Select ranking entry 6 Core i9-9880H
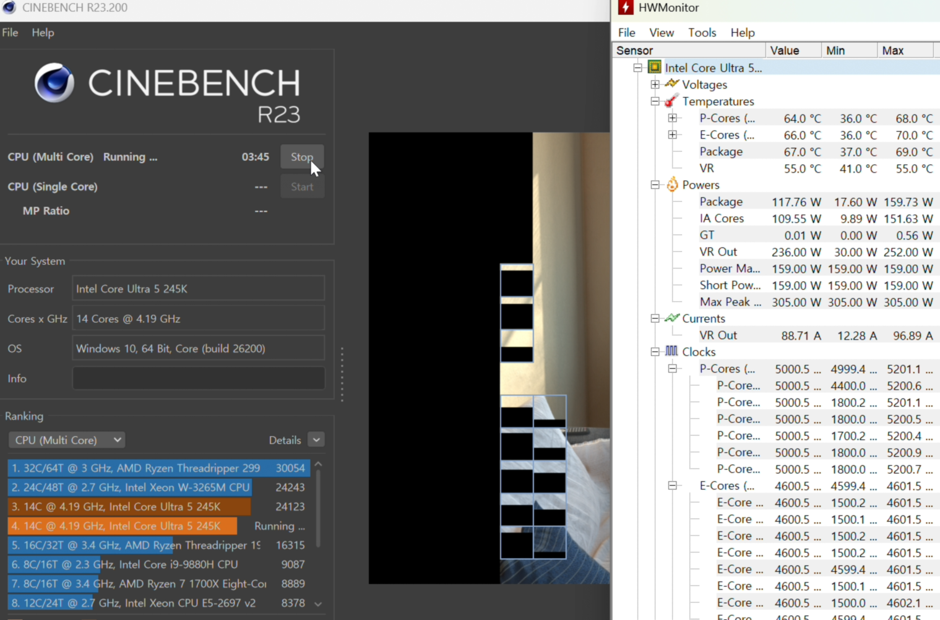Image resolution: width=940 pixels, height=620 pixels. point(159,564)
